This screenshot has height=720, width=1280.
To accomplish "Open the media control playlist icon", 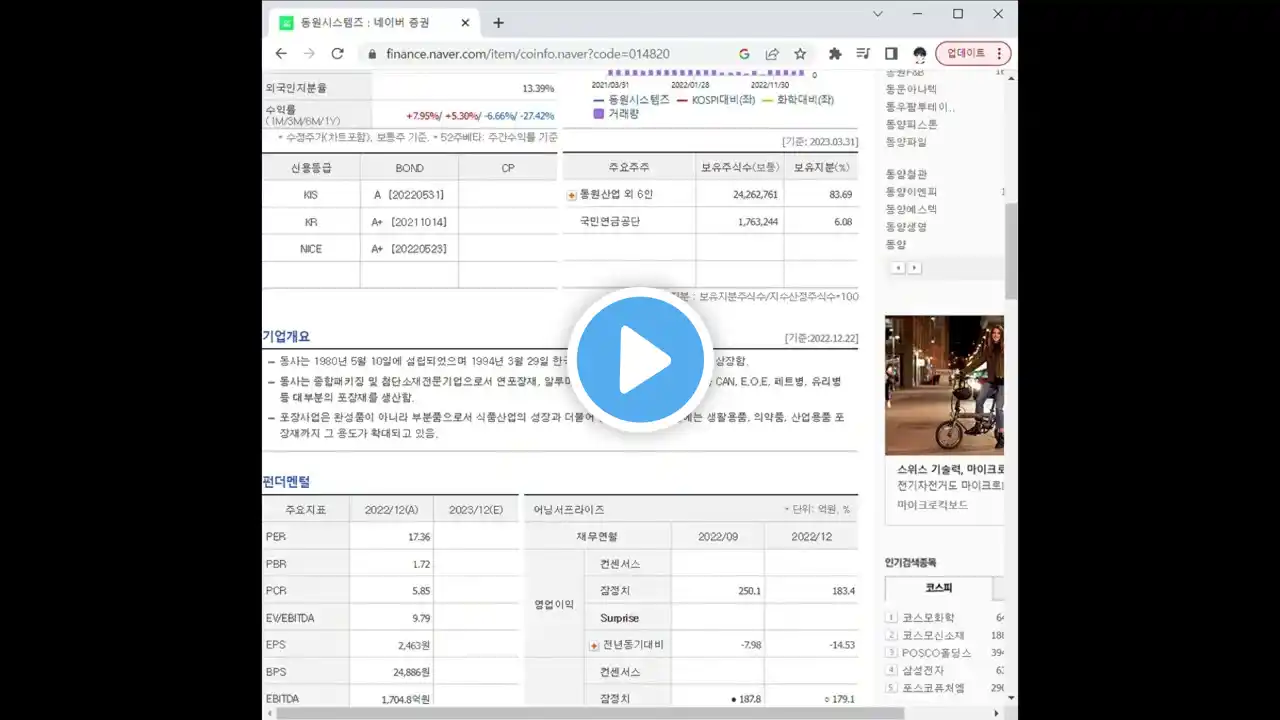I will [x=863, y=54].
